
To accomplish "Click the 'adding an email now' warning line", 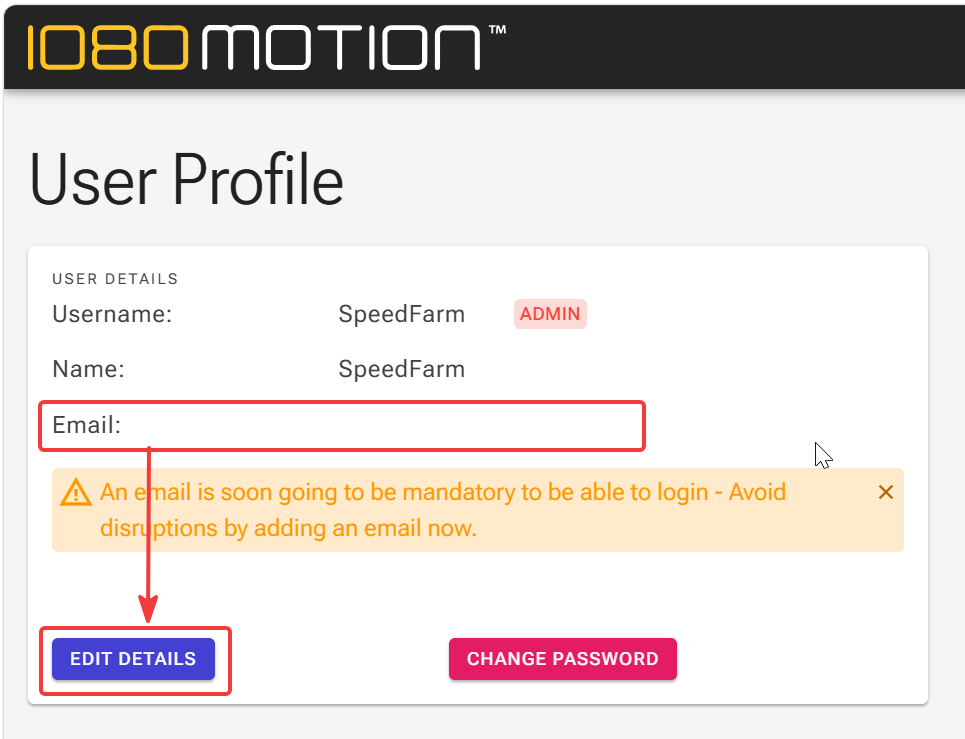I will 288,528.
